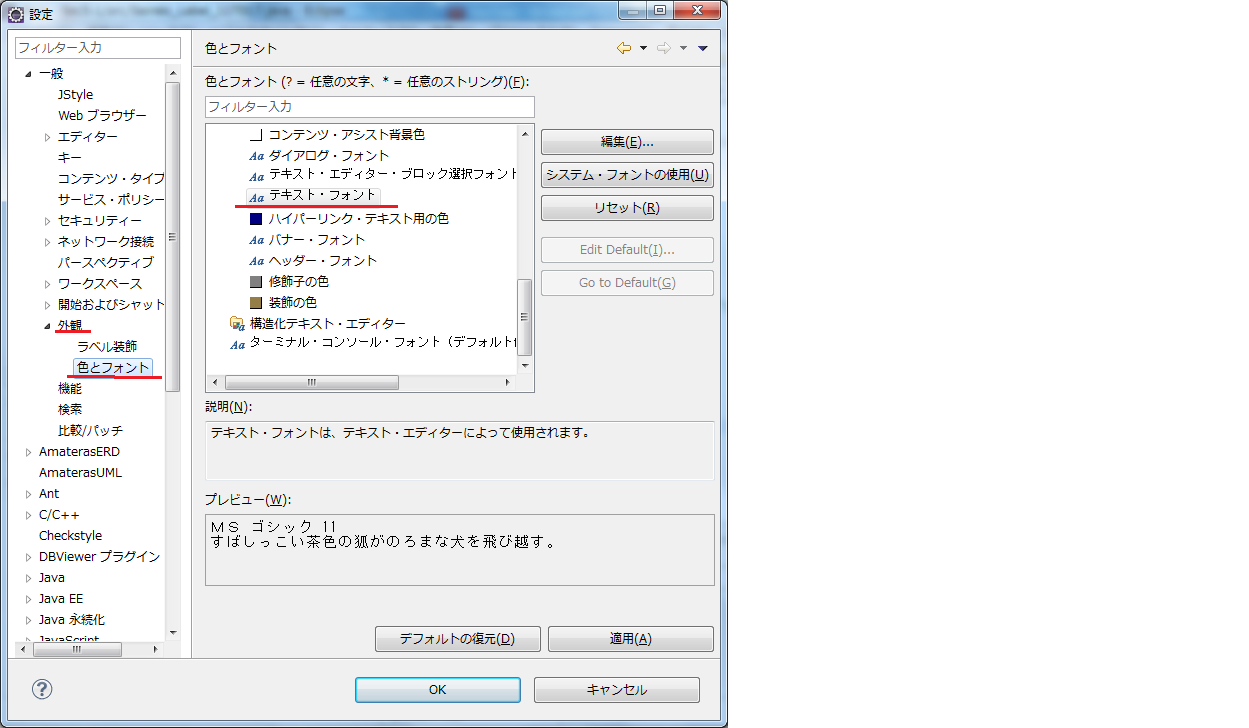The width and height of the screenshot is (1249, 728).
Task: Select 色とフォント in the tree
Action: click(114, 368)
